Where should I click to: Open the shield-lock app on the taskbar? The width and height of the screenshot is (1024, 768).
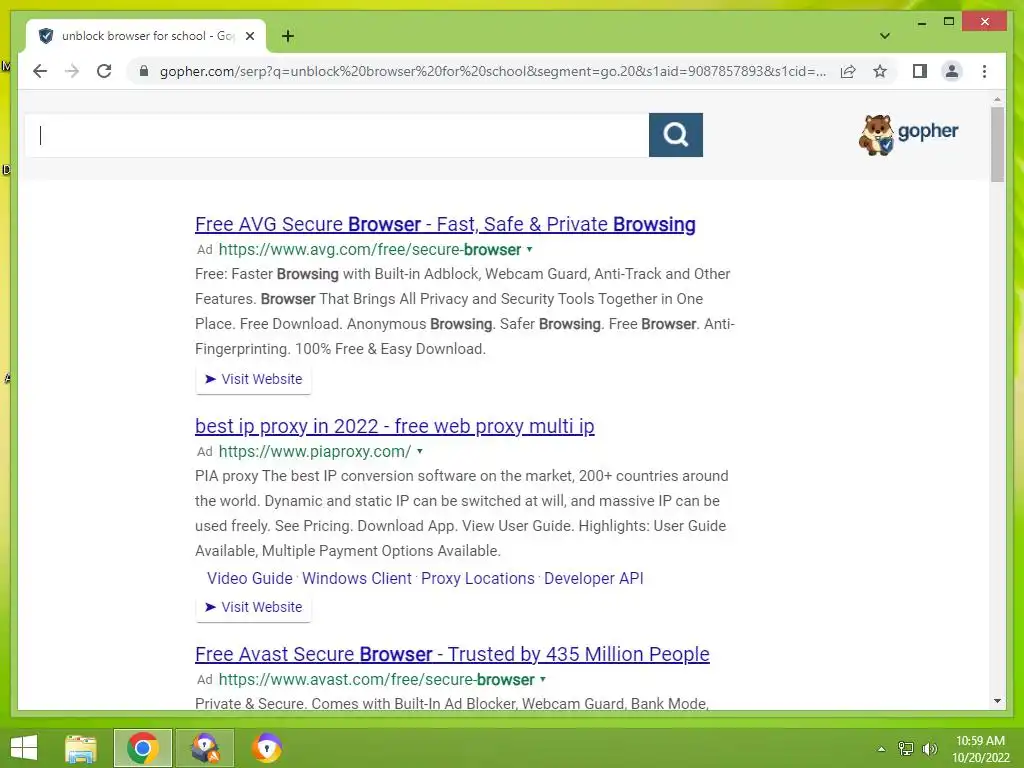pos(268,748)
